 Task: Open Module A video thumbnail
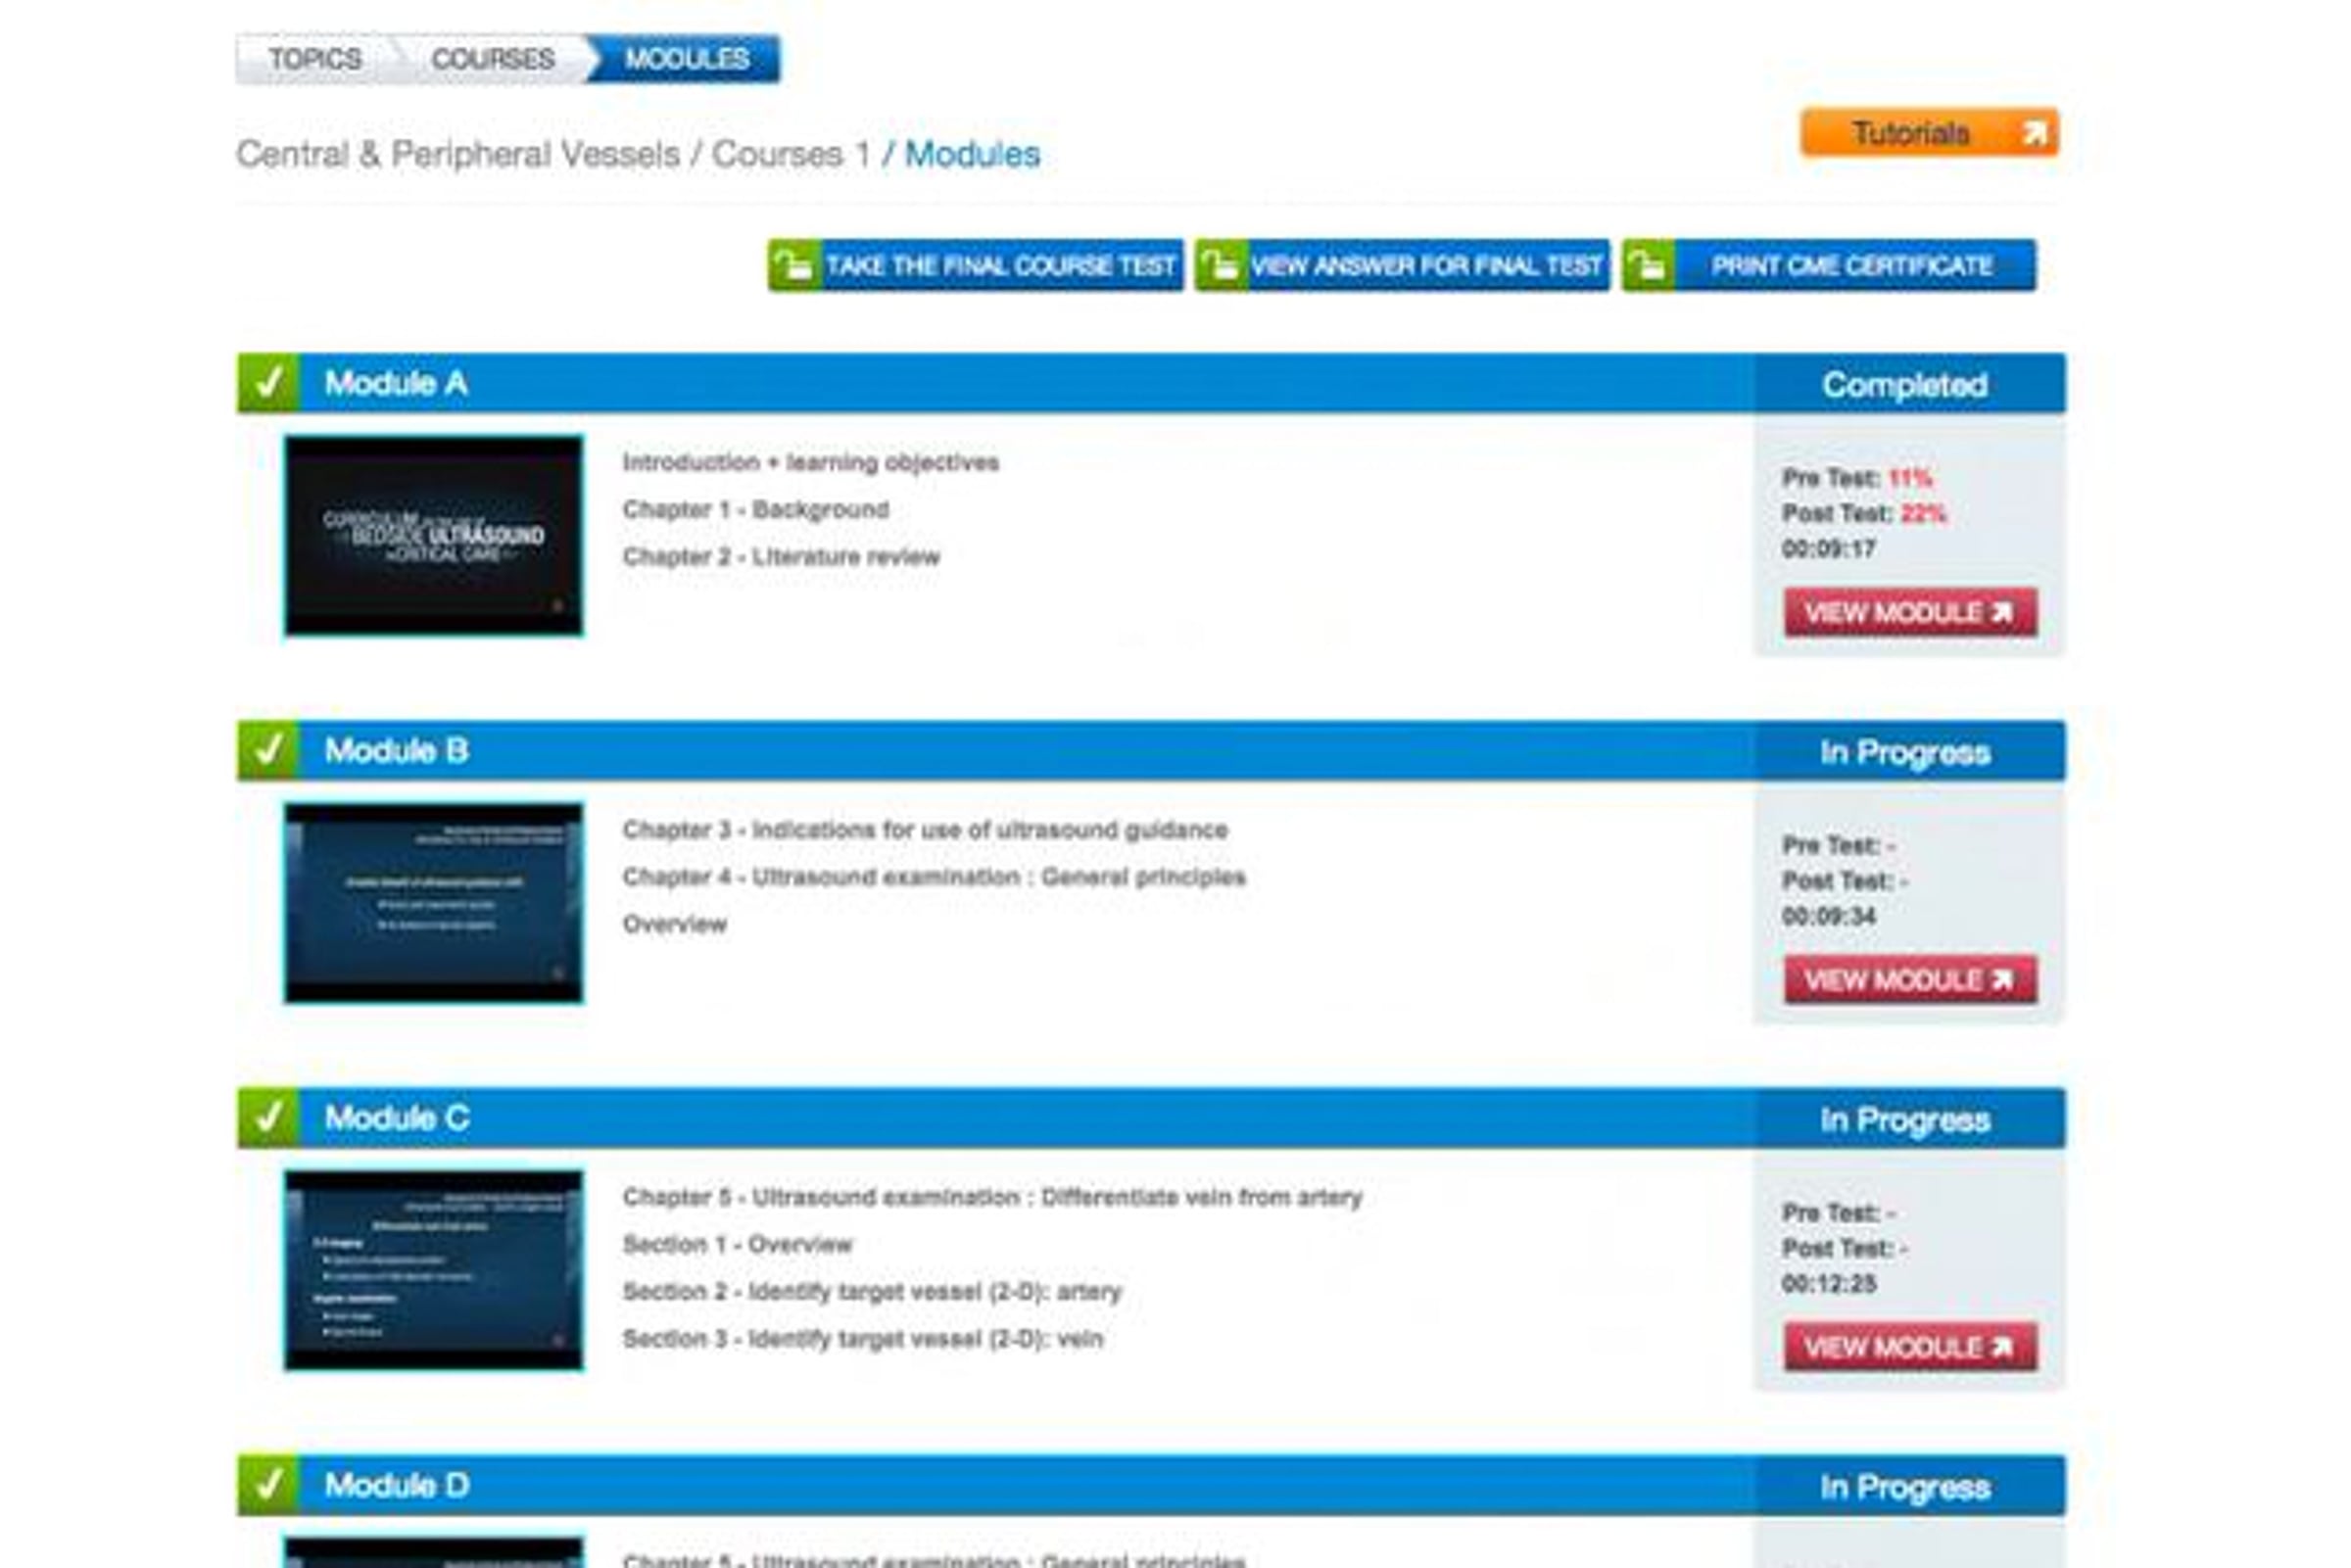433,535
